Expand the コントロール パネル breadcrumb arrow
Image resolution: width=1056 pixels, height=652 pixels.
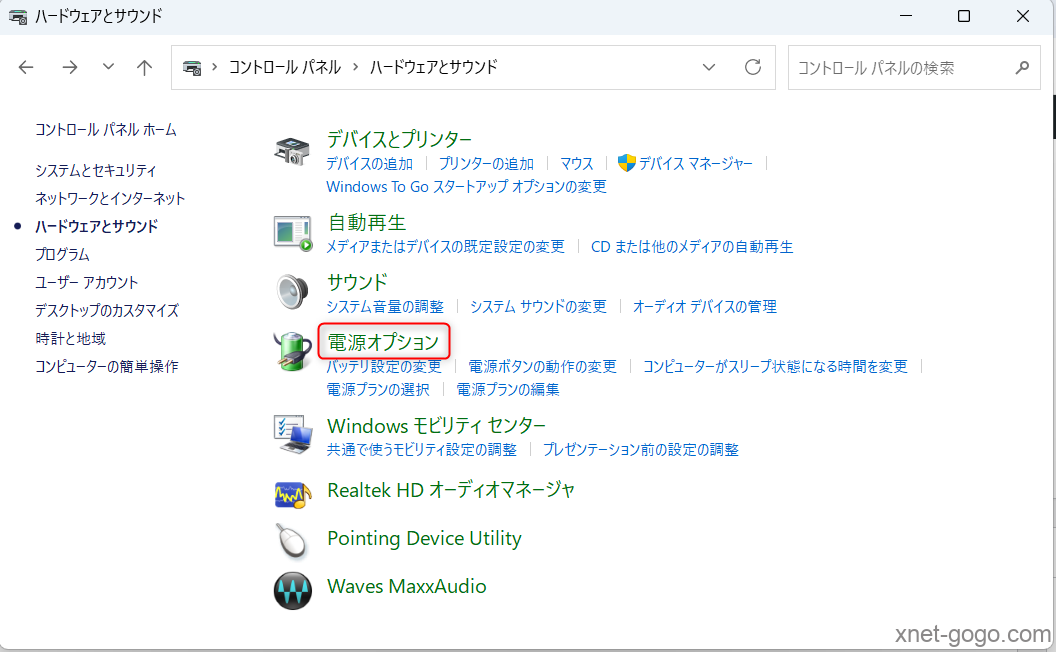[x=353, y=68]
